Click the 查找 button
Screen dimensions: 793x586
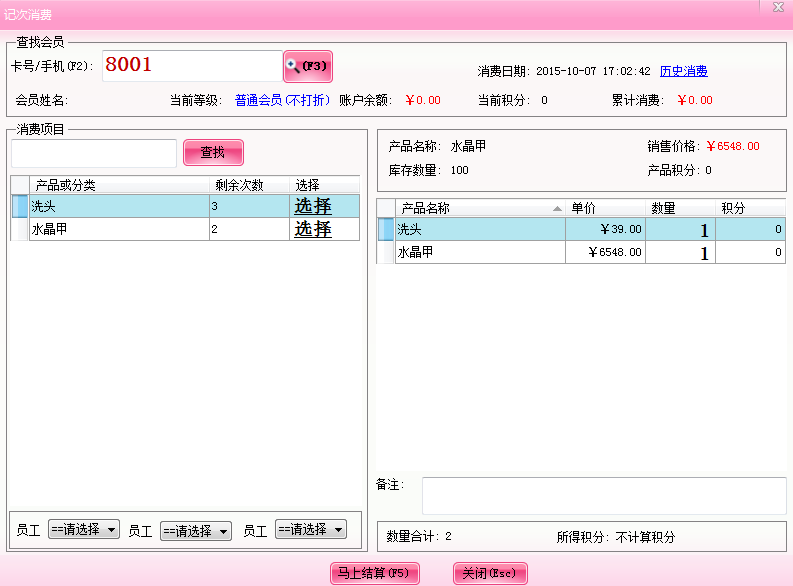(213, 153)
